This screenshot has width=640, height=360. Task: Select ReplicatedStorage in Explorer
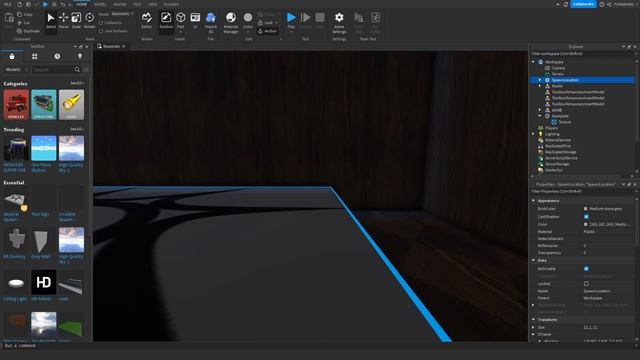point(560,152)
